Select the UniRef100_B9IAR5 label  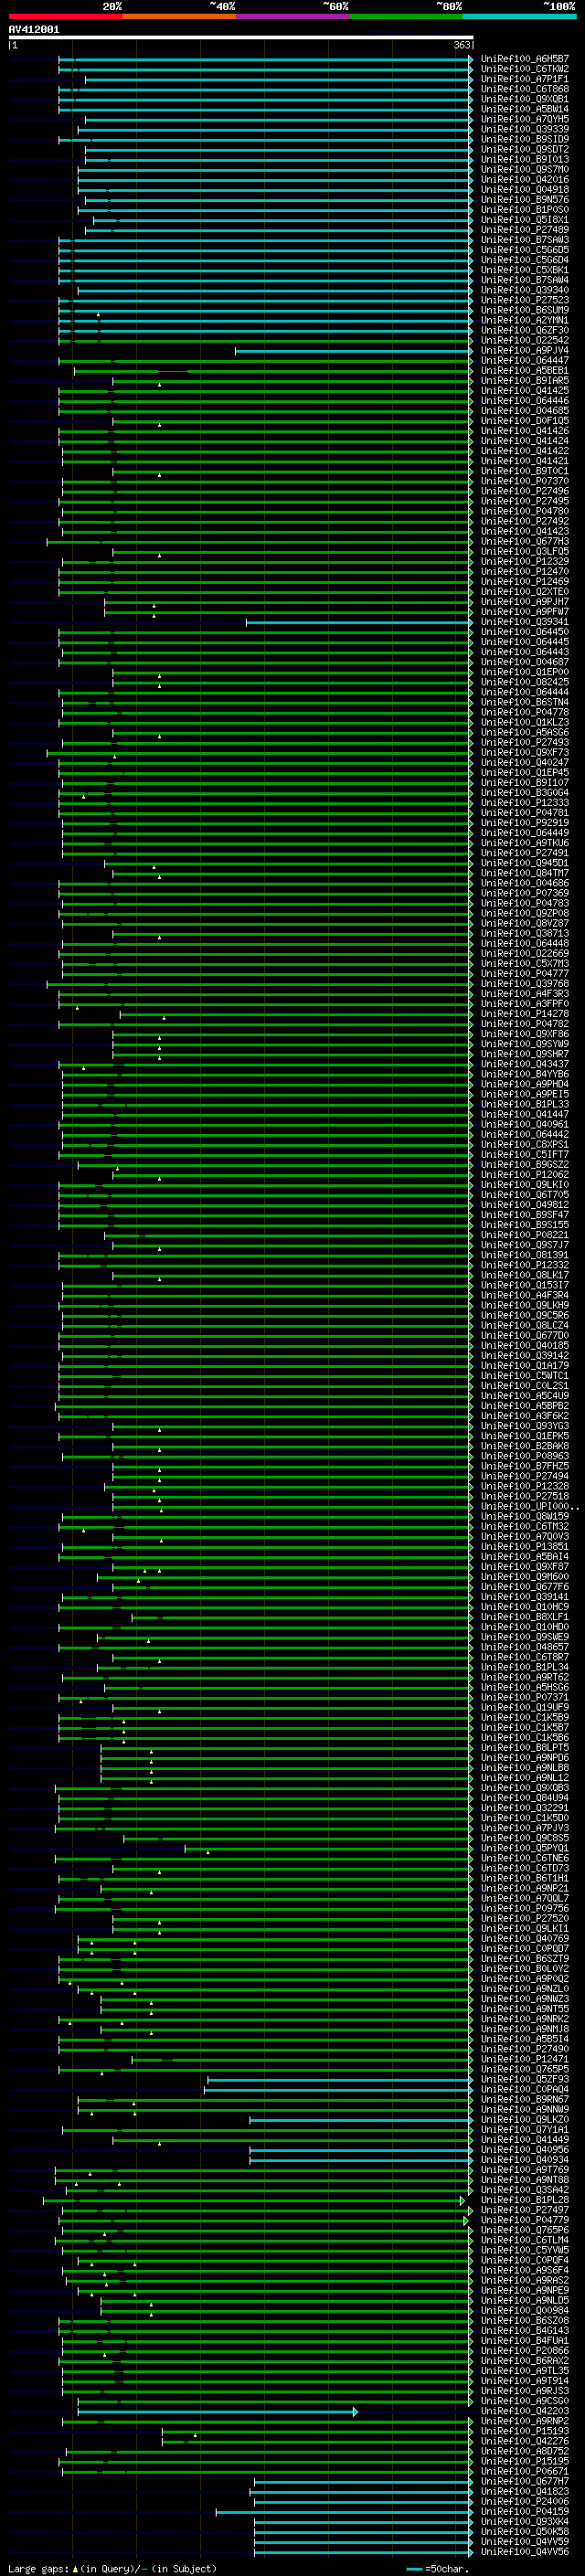point(525,380)
